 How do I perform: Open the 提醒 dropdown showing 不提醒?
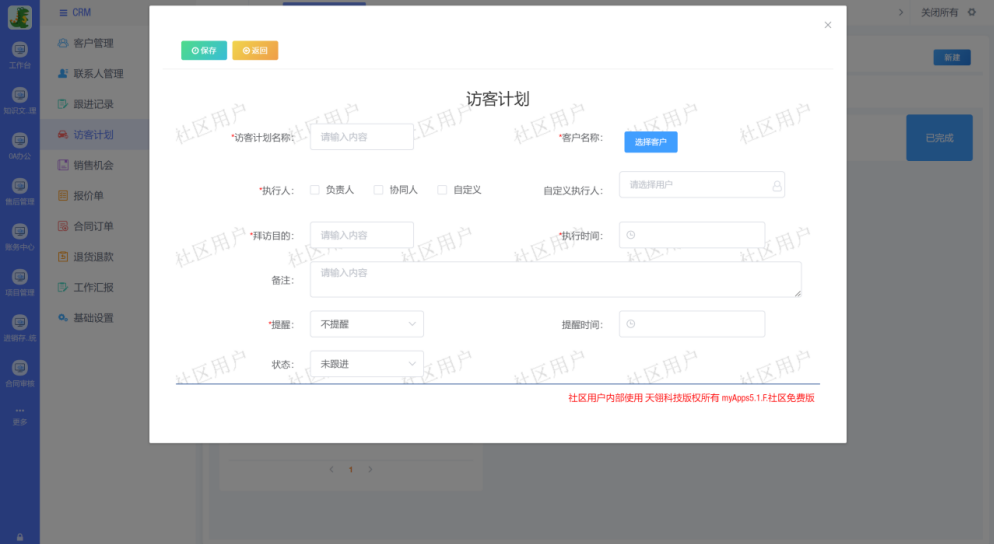click(x=366, y=324)
